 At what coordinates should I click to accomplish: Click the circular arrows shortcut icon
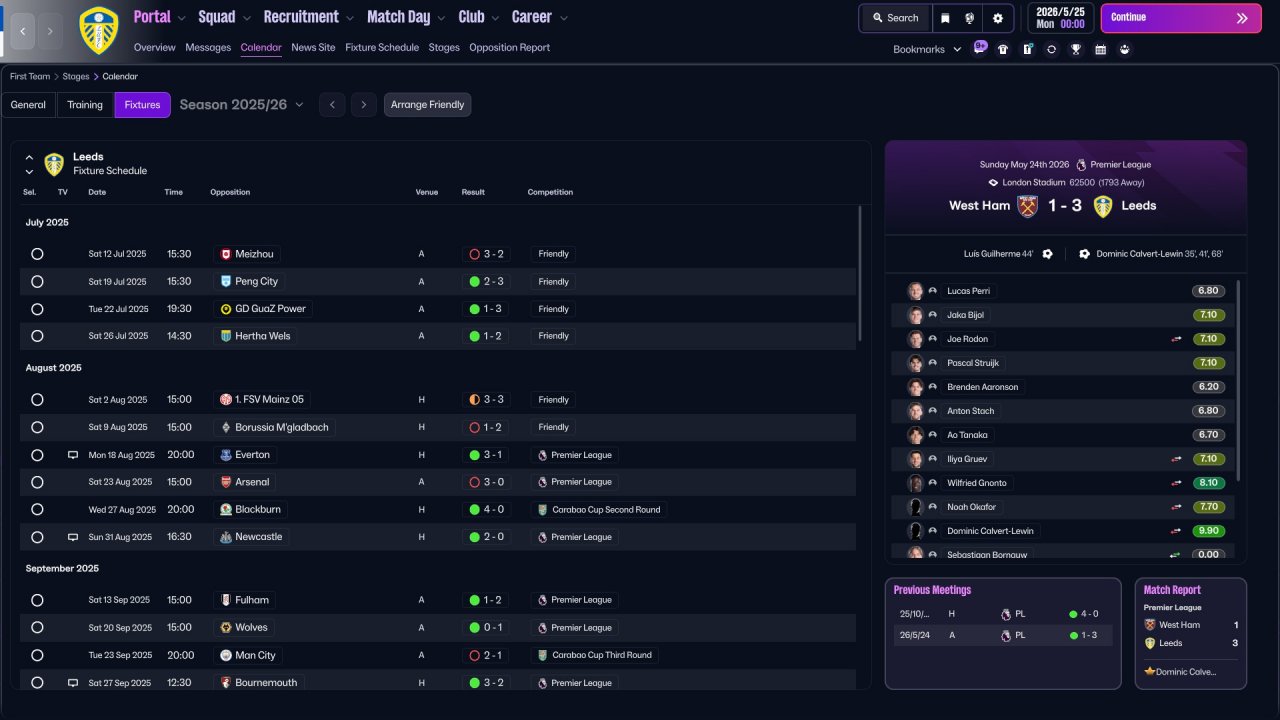click(1051, 49)
